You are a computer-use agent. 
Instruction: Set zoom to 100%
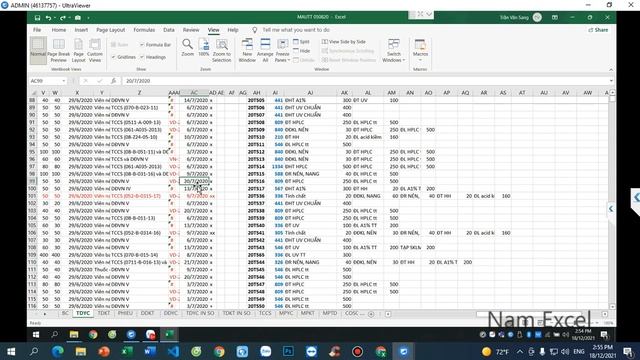point(204,48)
